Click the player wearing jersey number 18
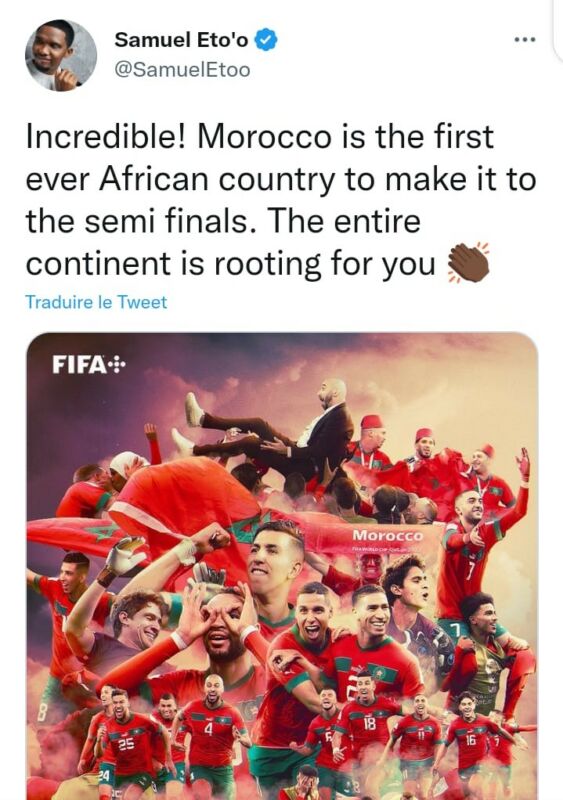563x800 pixels. (366, 717)
